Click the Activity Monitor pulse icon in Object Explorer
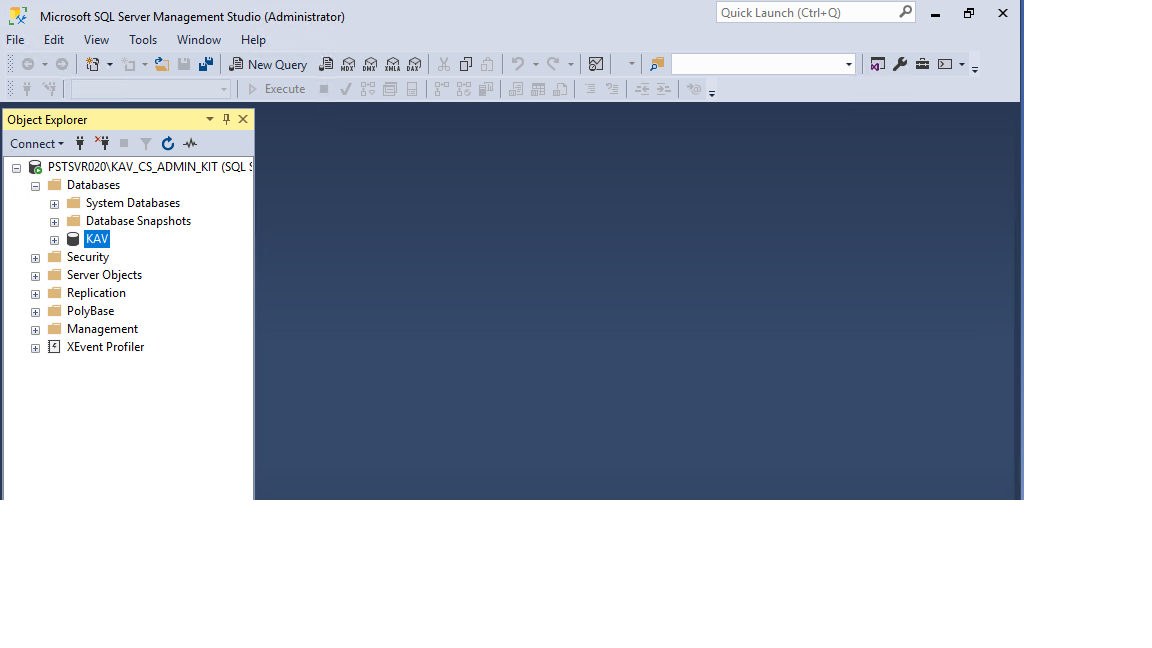This screenshot has width=1152, height=648. [190, 143]
